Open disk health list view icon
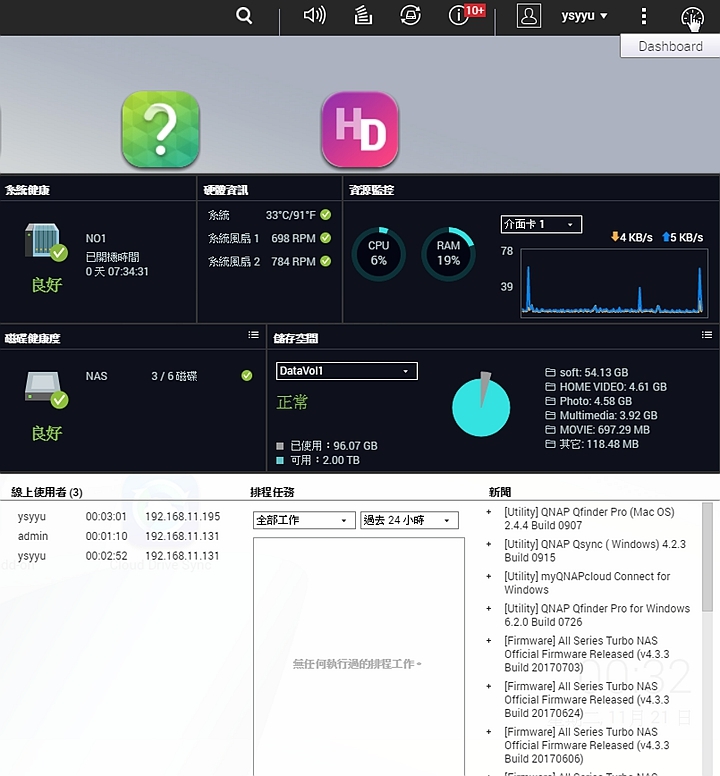Viewport: 720px width, 776px height. click(x=253, y=335)
